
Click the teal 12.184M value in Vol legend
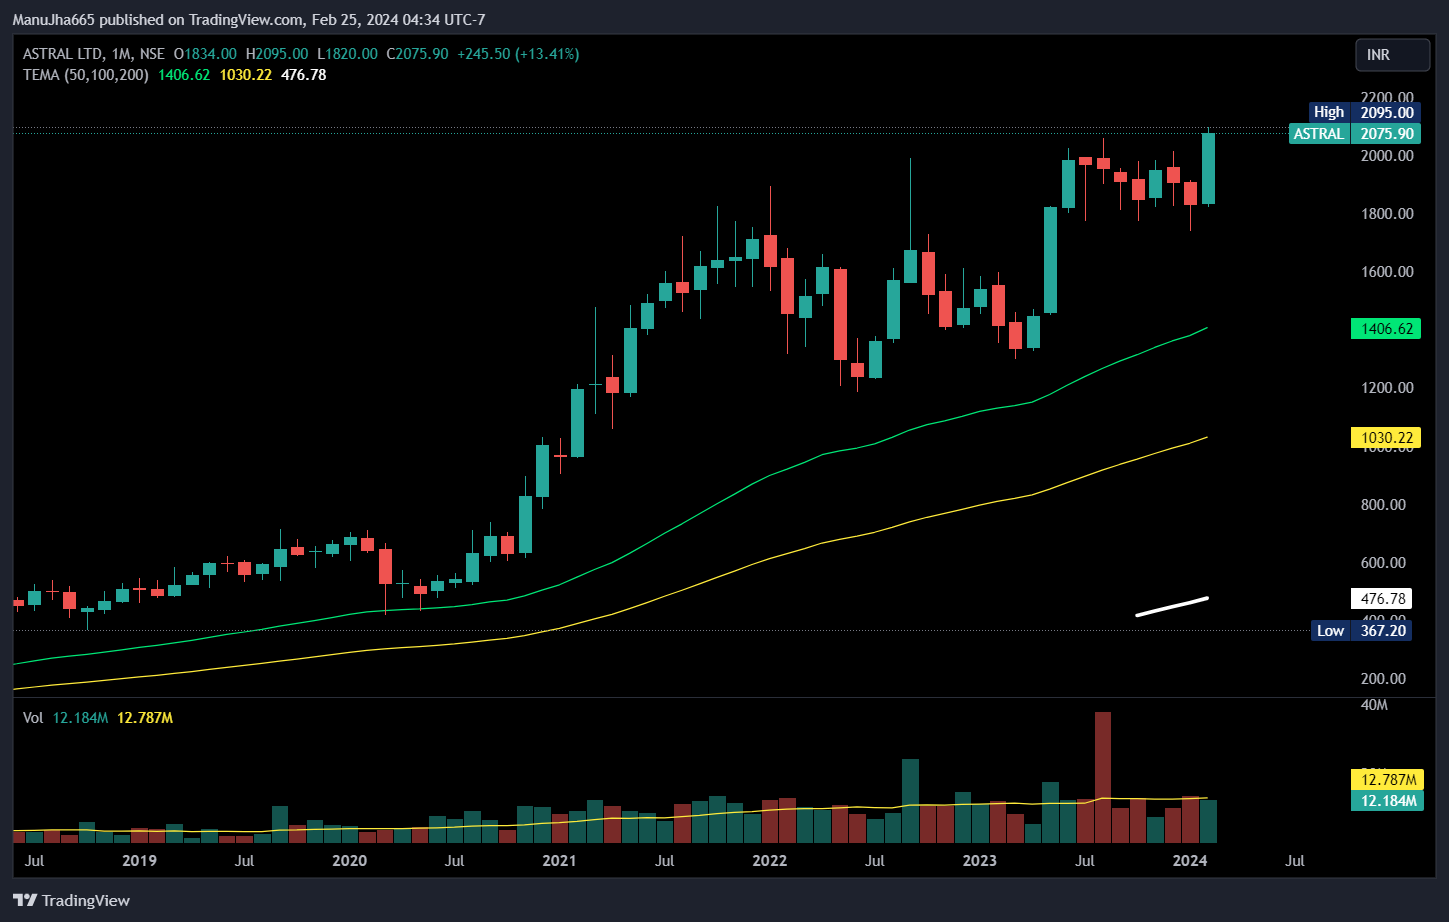point(80,718)
